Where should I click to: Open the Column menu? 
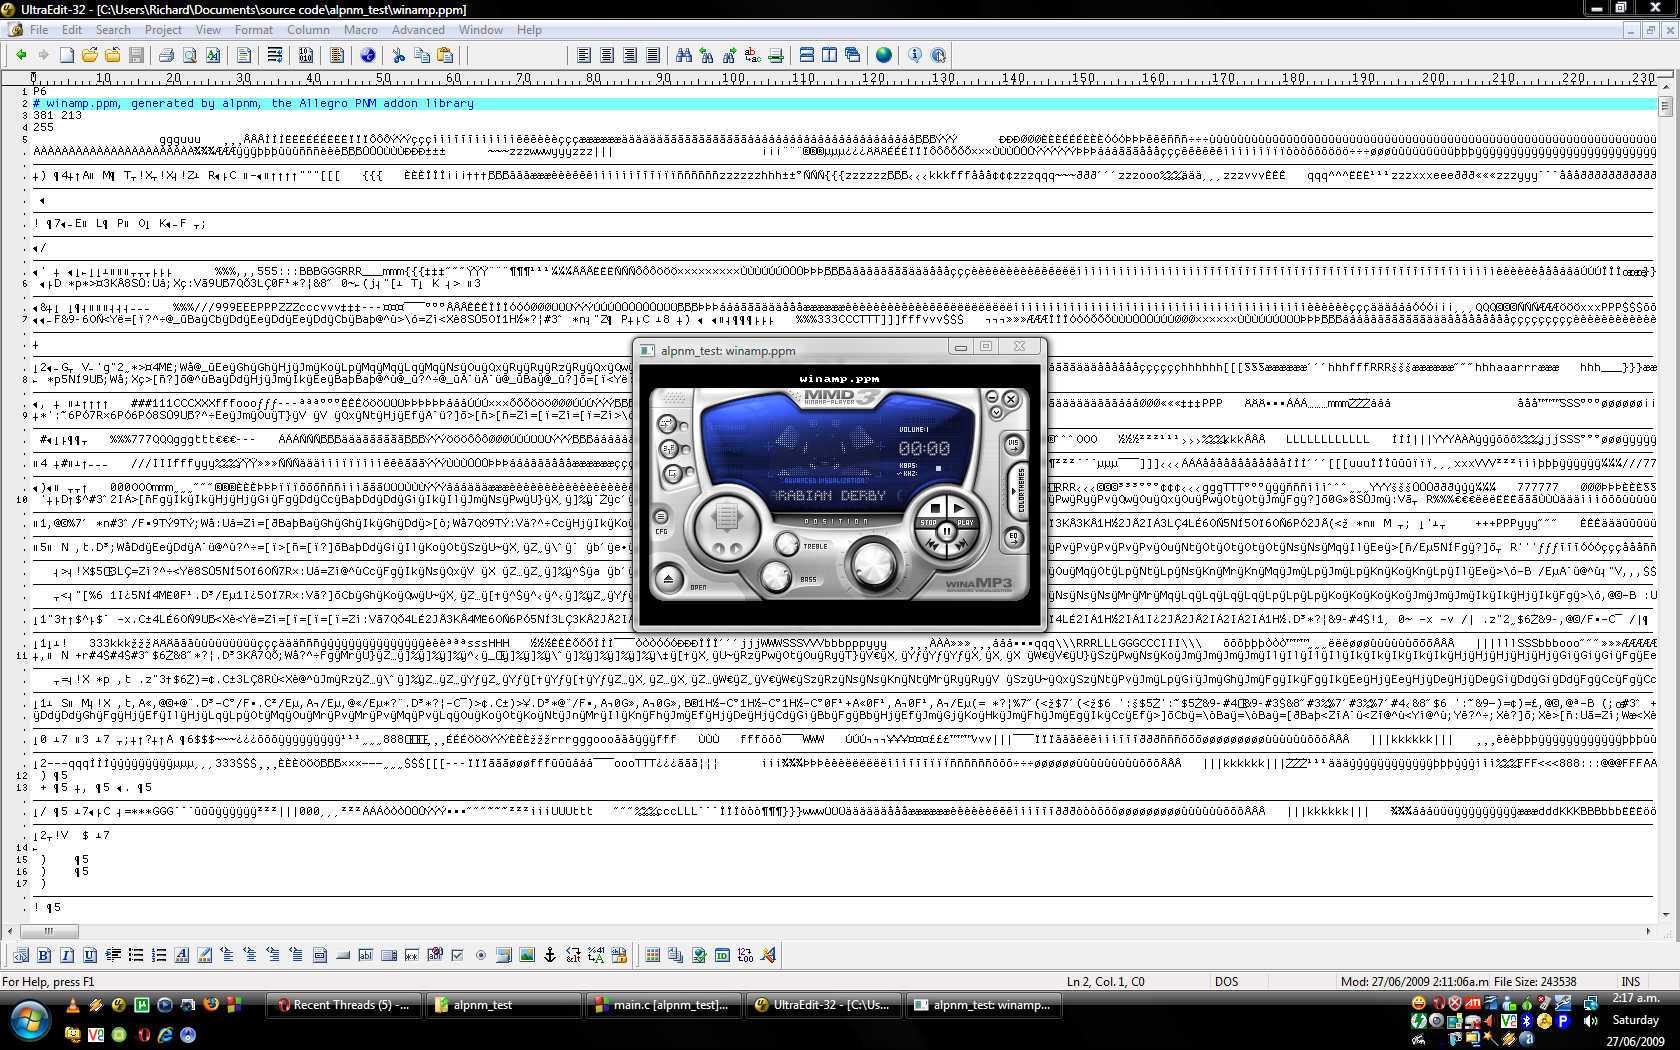coord(308,30)
